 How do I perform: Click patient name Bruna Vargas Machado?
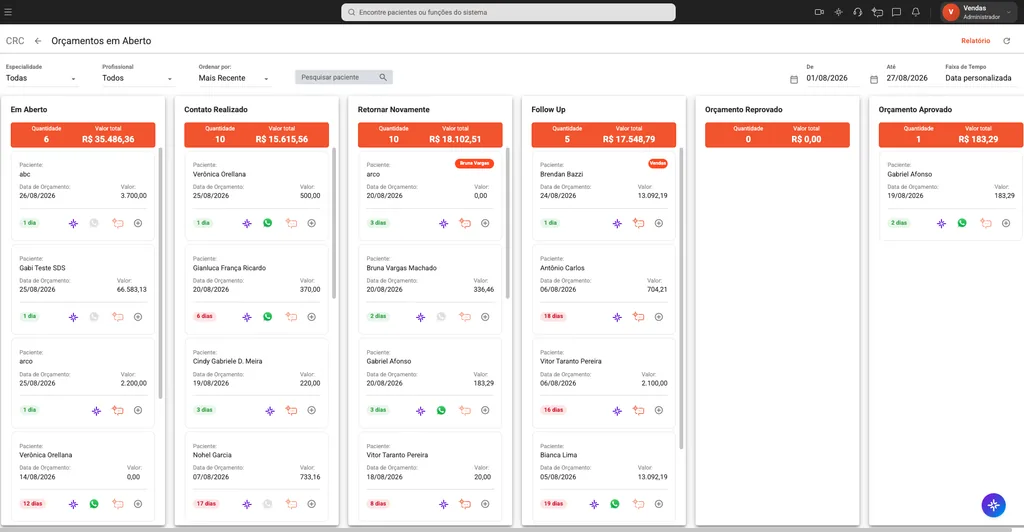(402, 268)
